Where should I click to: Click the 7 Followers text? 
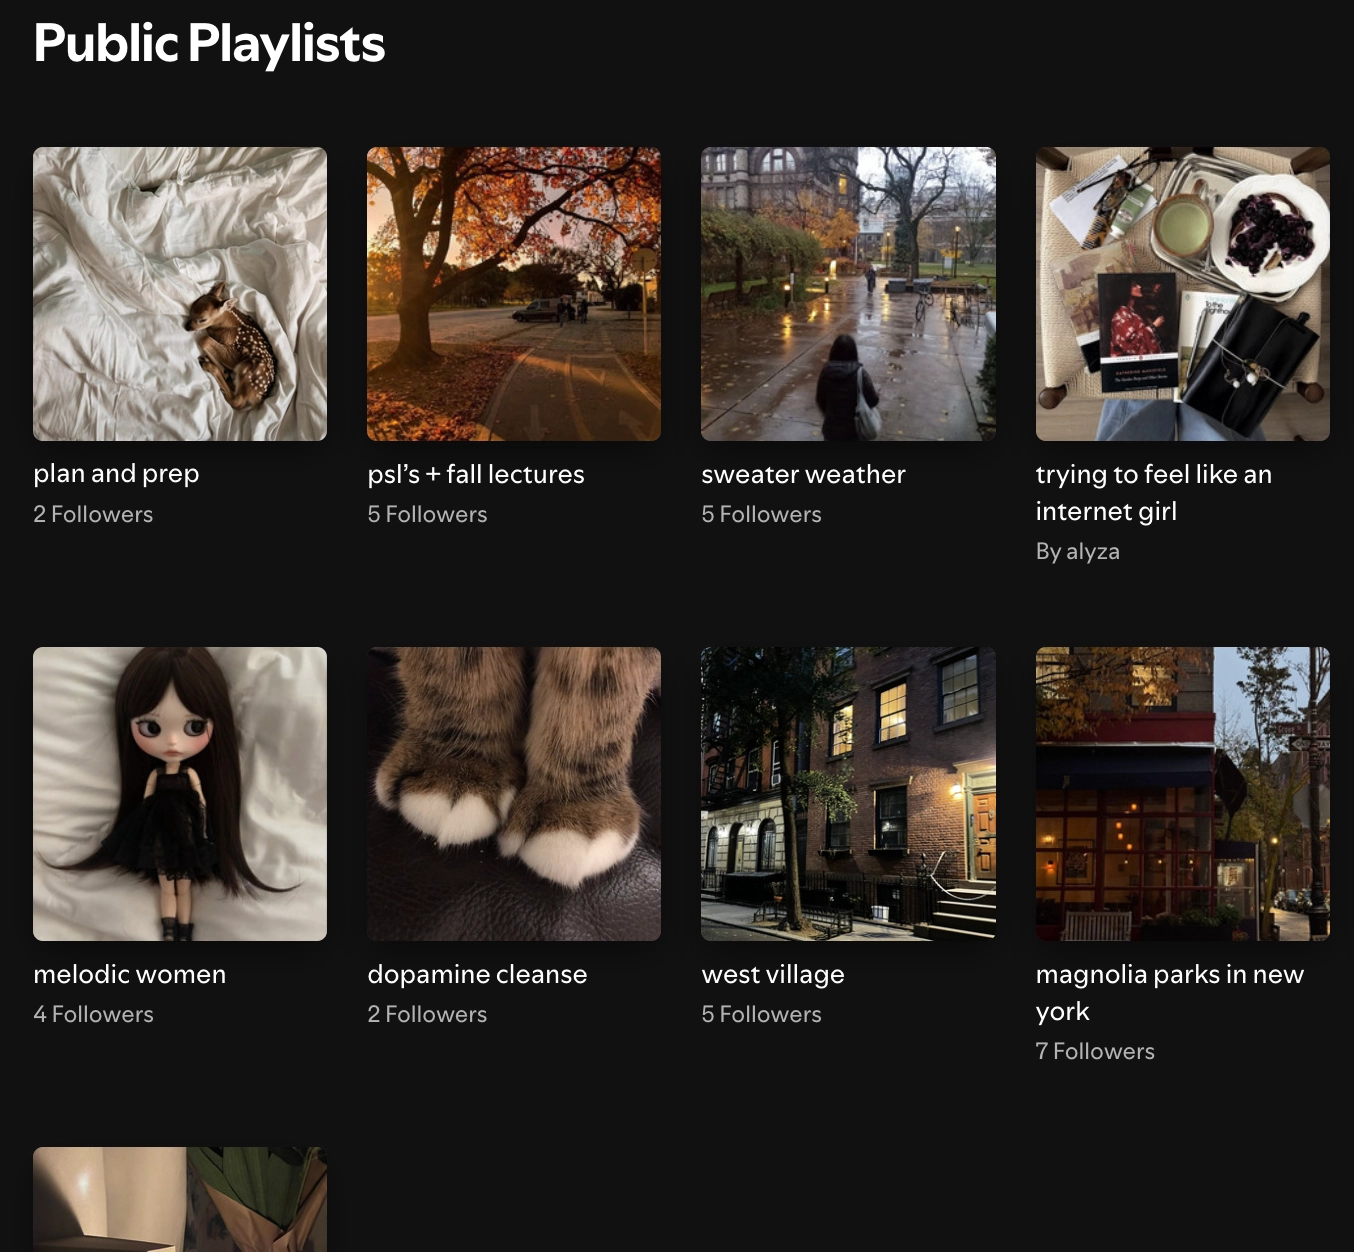click(1095, 1051)
